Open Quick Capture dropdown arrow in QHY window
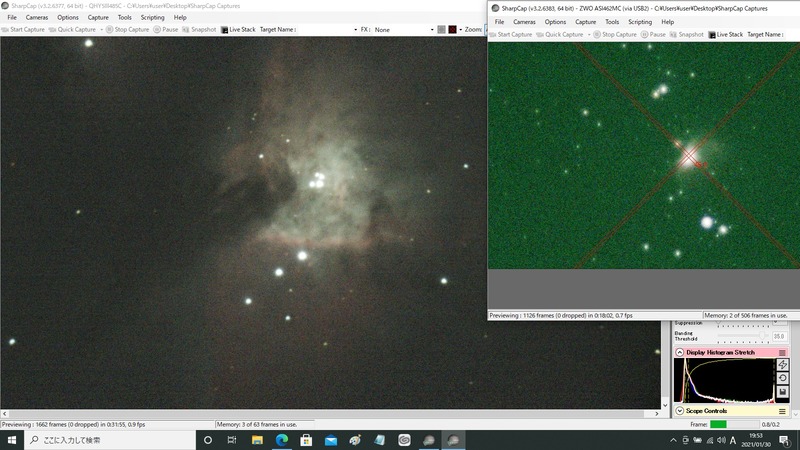Viewport: 800px width, 450px height. [101, 30]
